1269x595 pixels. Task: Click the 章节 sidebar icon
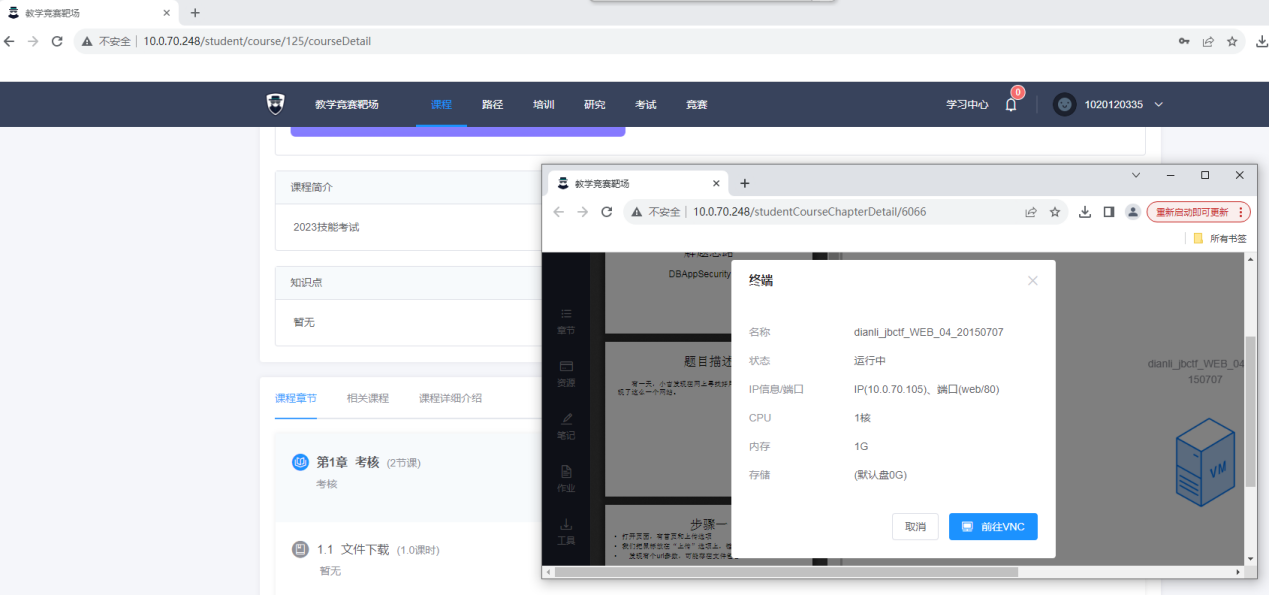coord(566,320)
